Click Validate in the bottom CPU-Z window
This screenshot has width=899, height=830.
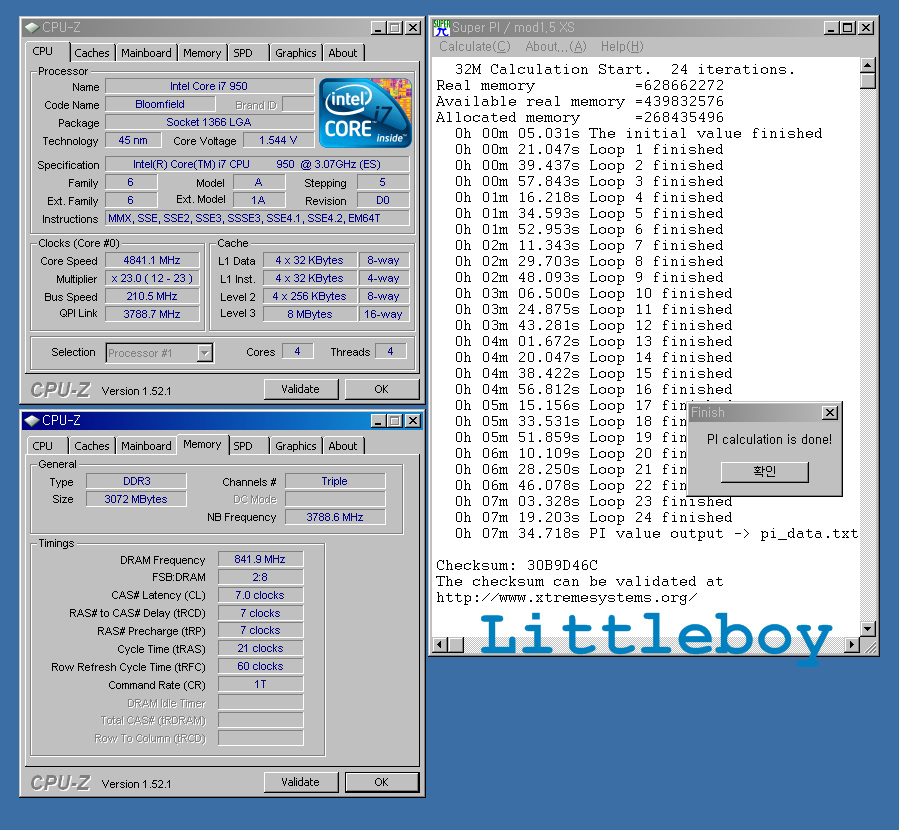pyautogui.click(x=300, y=782)
